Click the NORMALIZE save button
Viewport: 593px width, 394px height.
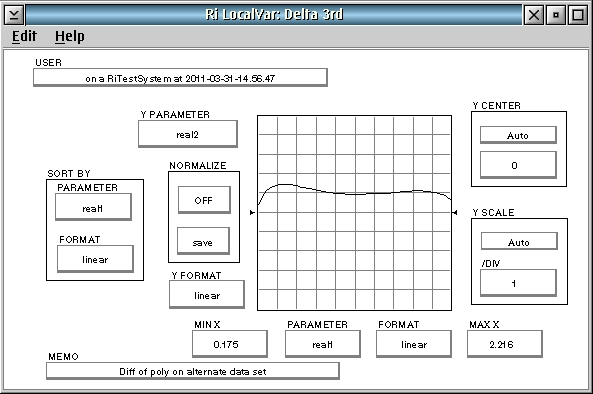203,241
